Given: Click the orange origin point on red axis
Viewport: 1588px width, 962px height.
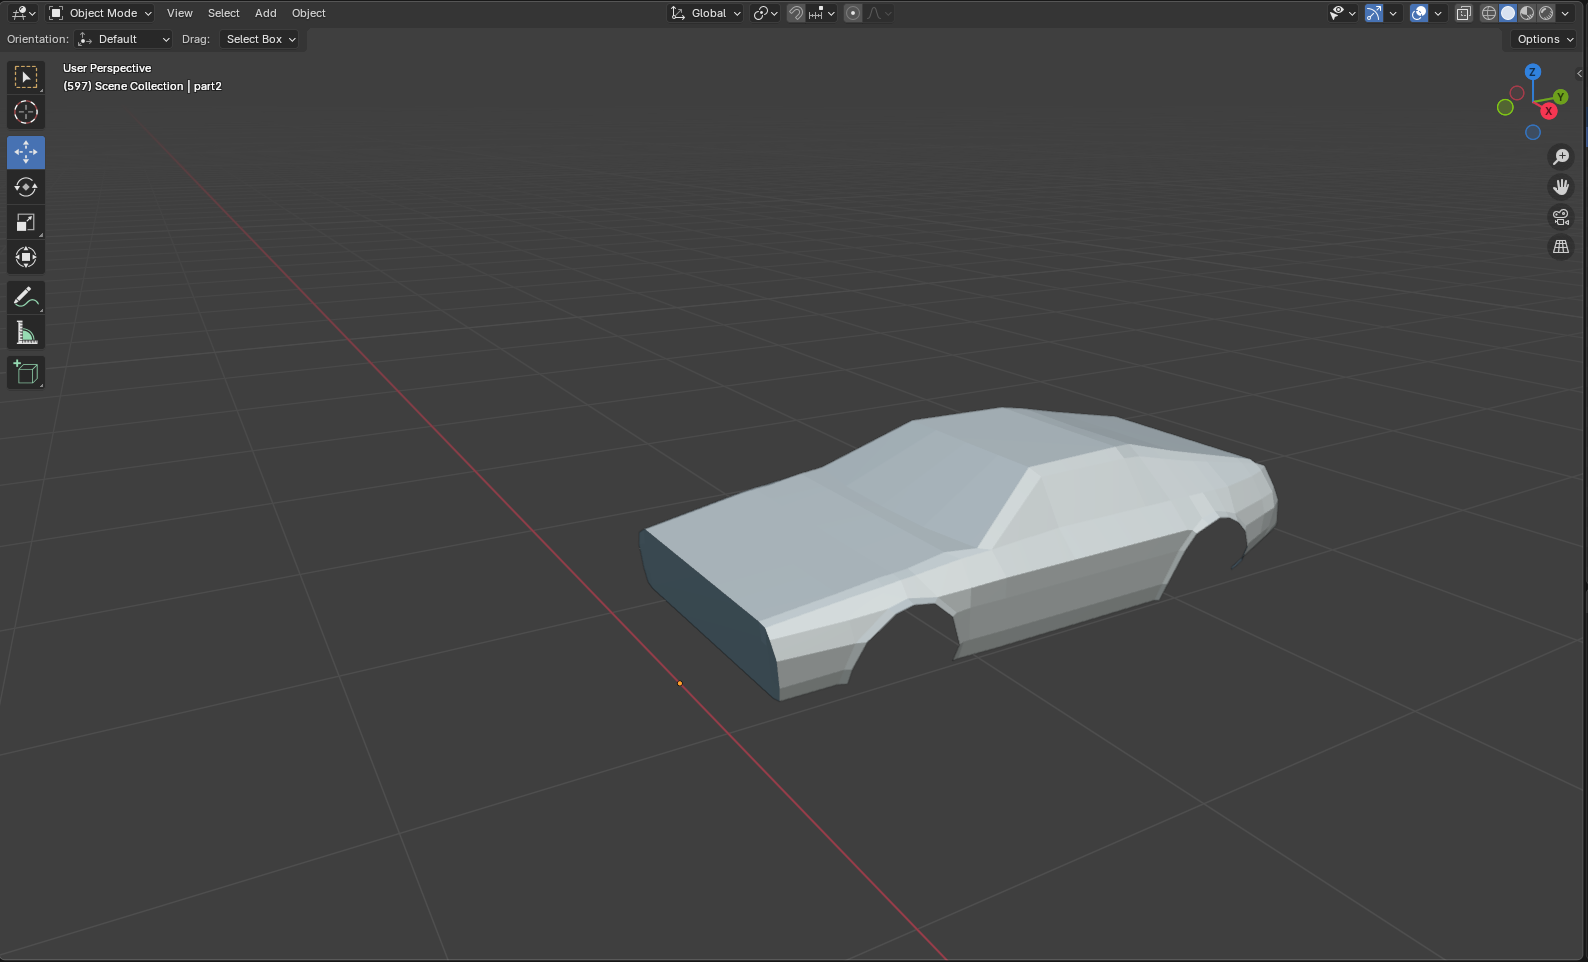Looking at the screenshot, I should (x=680, y=683).
